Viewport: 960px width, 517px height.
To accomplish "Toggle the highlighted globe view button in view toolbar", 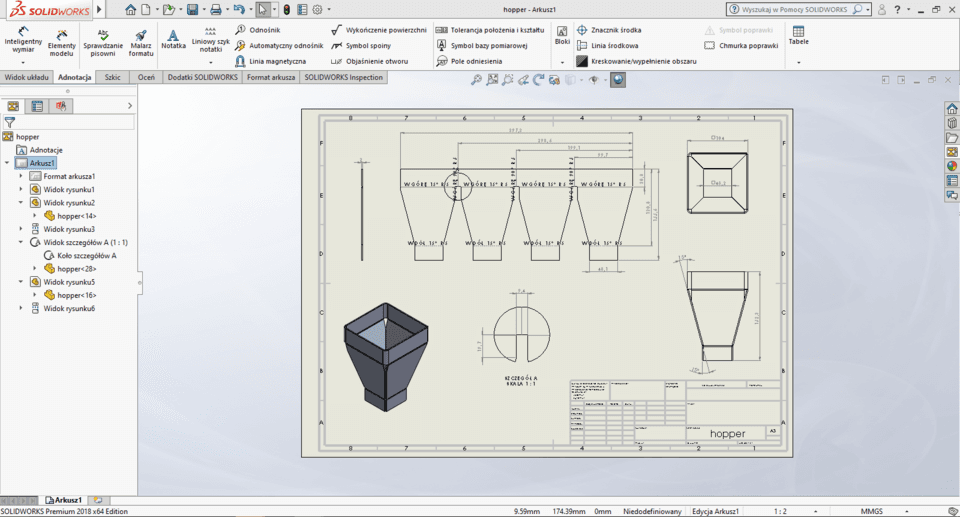I will coord(618,79).
